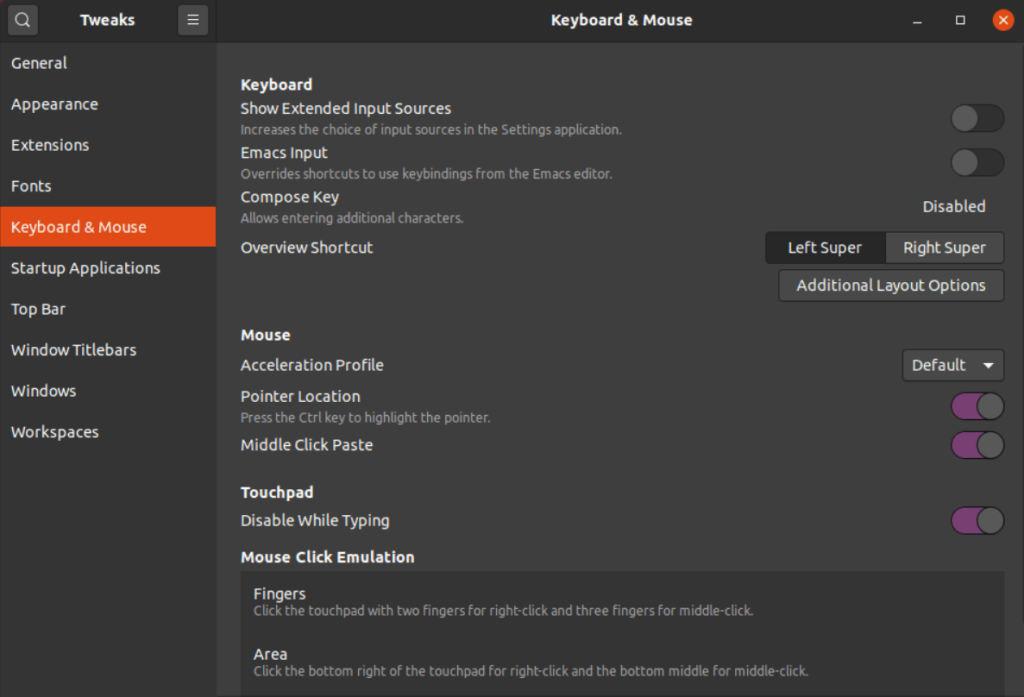Viewport: 1024px width, 697px height.
Task: Close the Tweaks window
Action: point(1002,20)
